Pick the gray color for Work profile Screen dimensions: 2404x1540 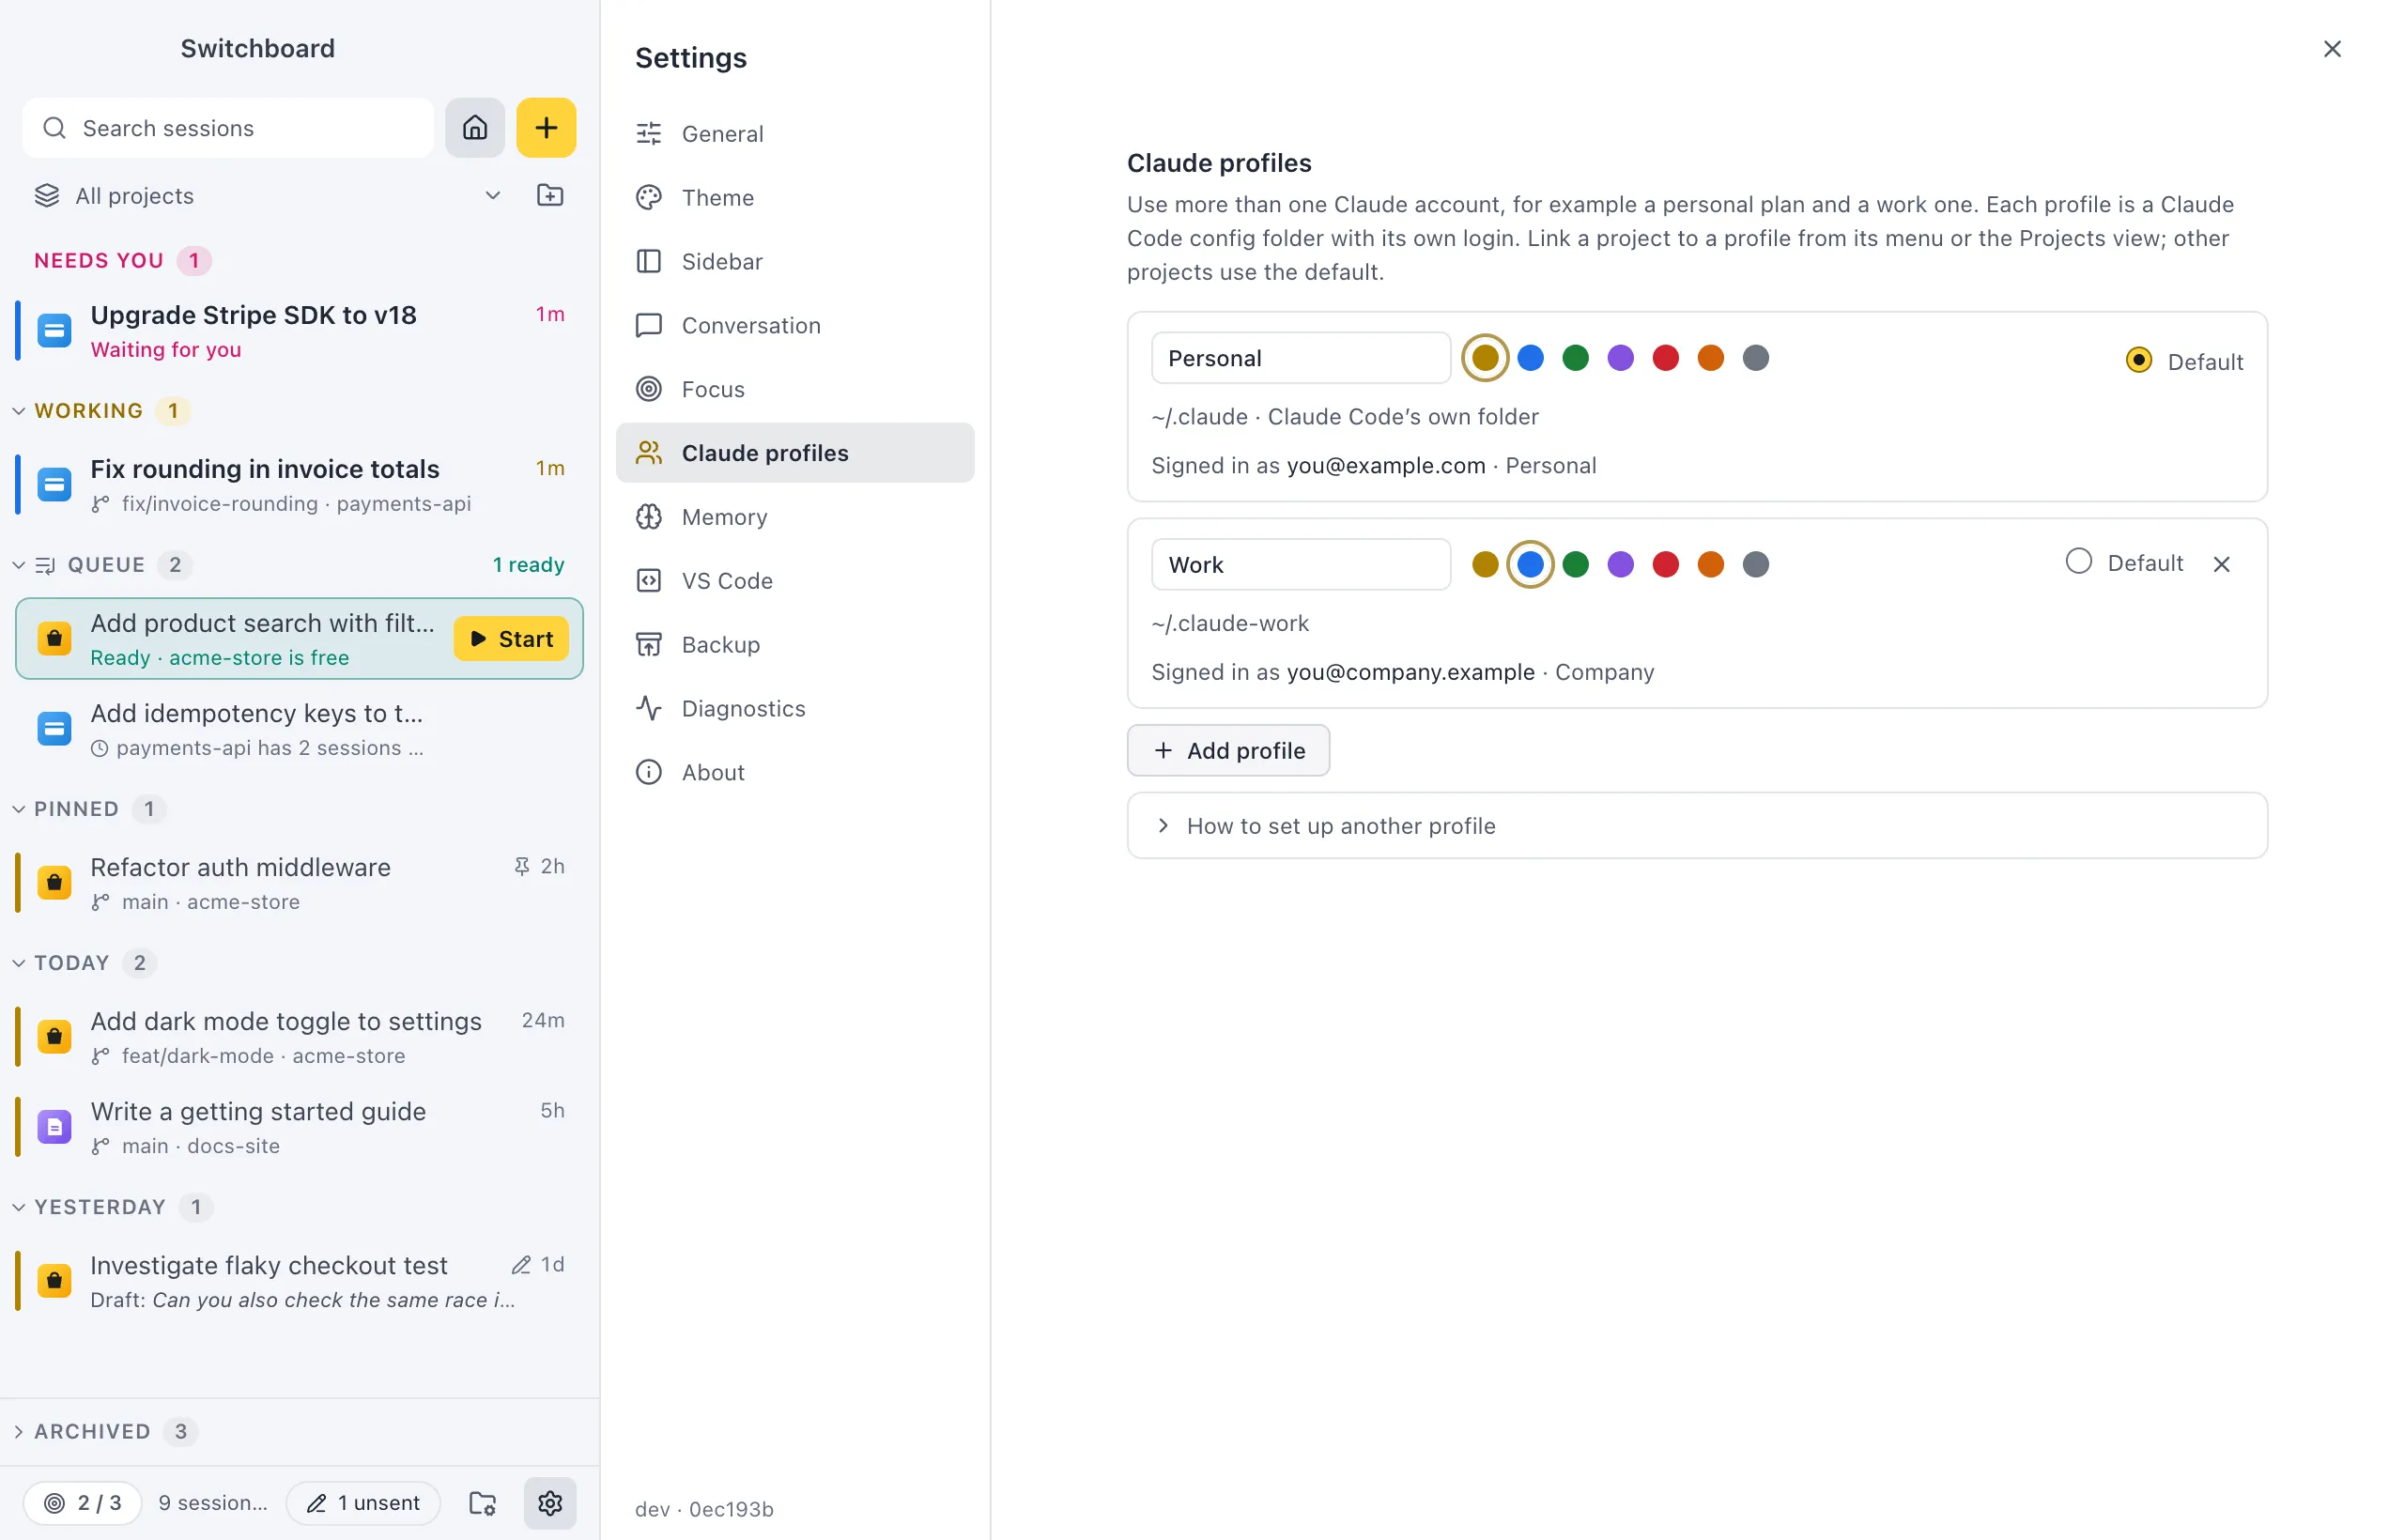pos(1755,564)
